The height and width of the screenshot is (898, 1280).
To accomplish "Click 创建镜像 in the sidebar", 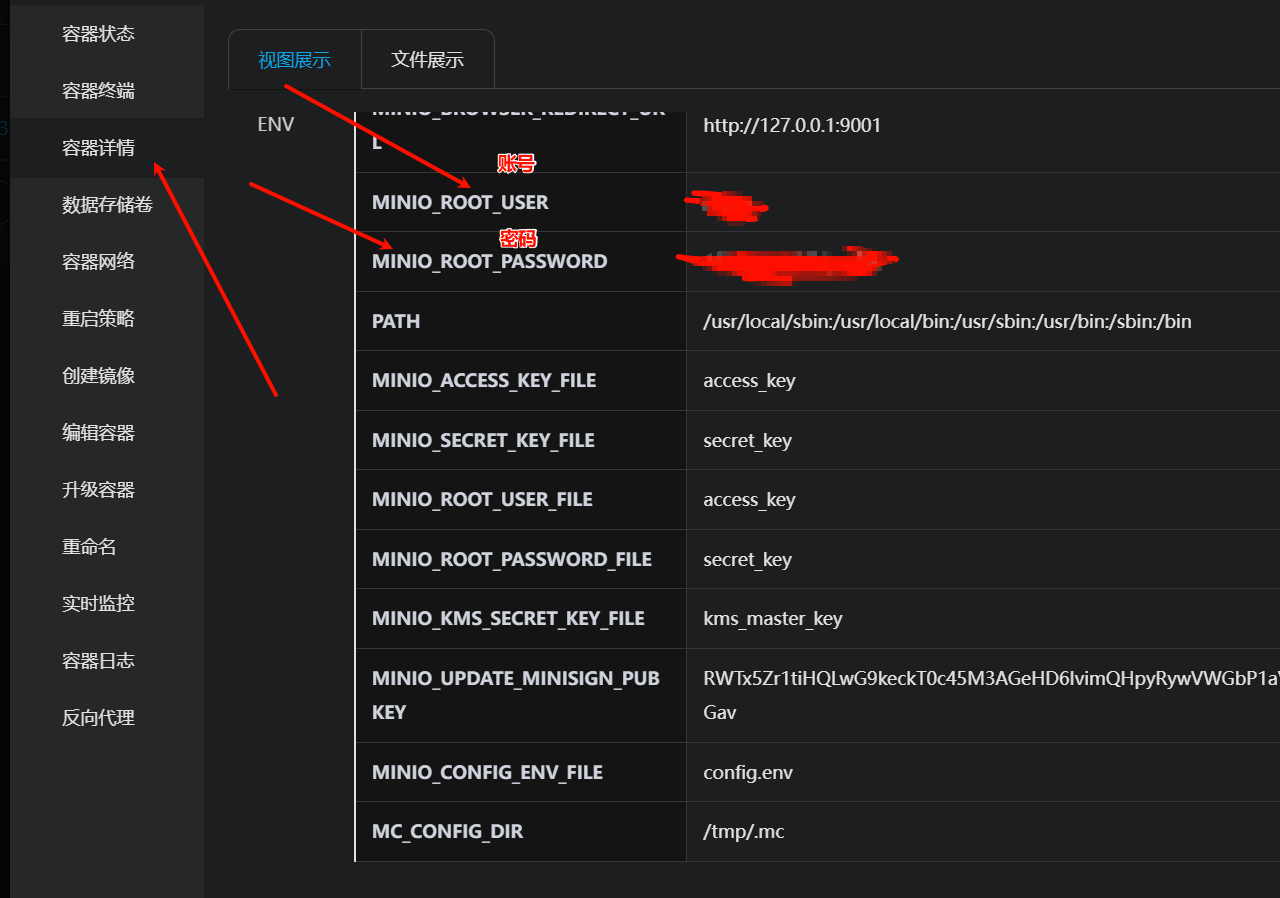I will (98, 376).
